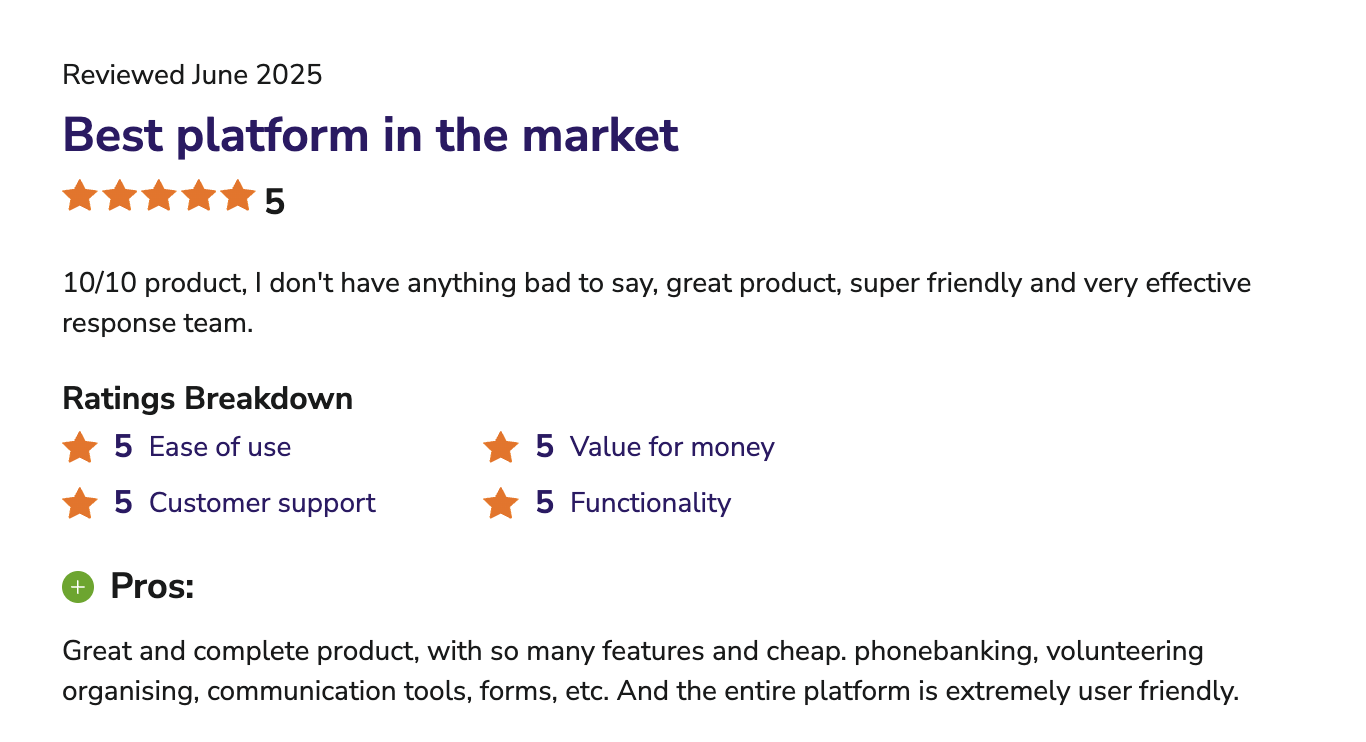The height and width of the screenshot is (742, 1366).
Task: Click the second star in overall rating
Action: pos(119,196)
